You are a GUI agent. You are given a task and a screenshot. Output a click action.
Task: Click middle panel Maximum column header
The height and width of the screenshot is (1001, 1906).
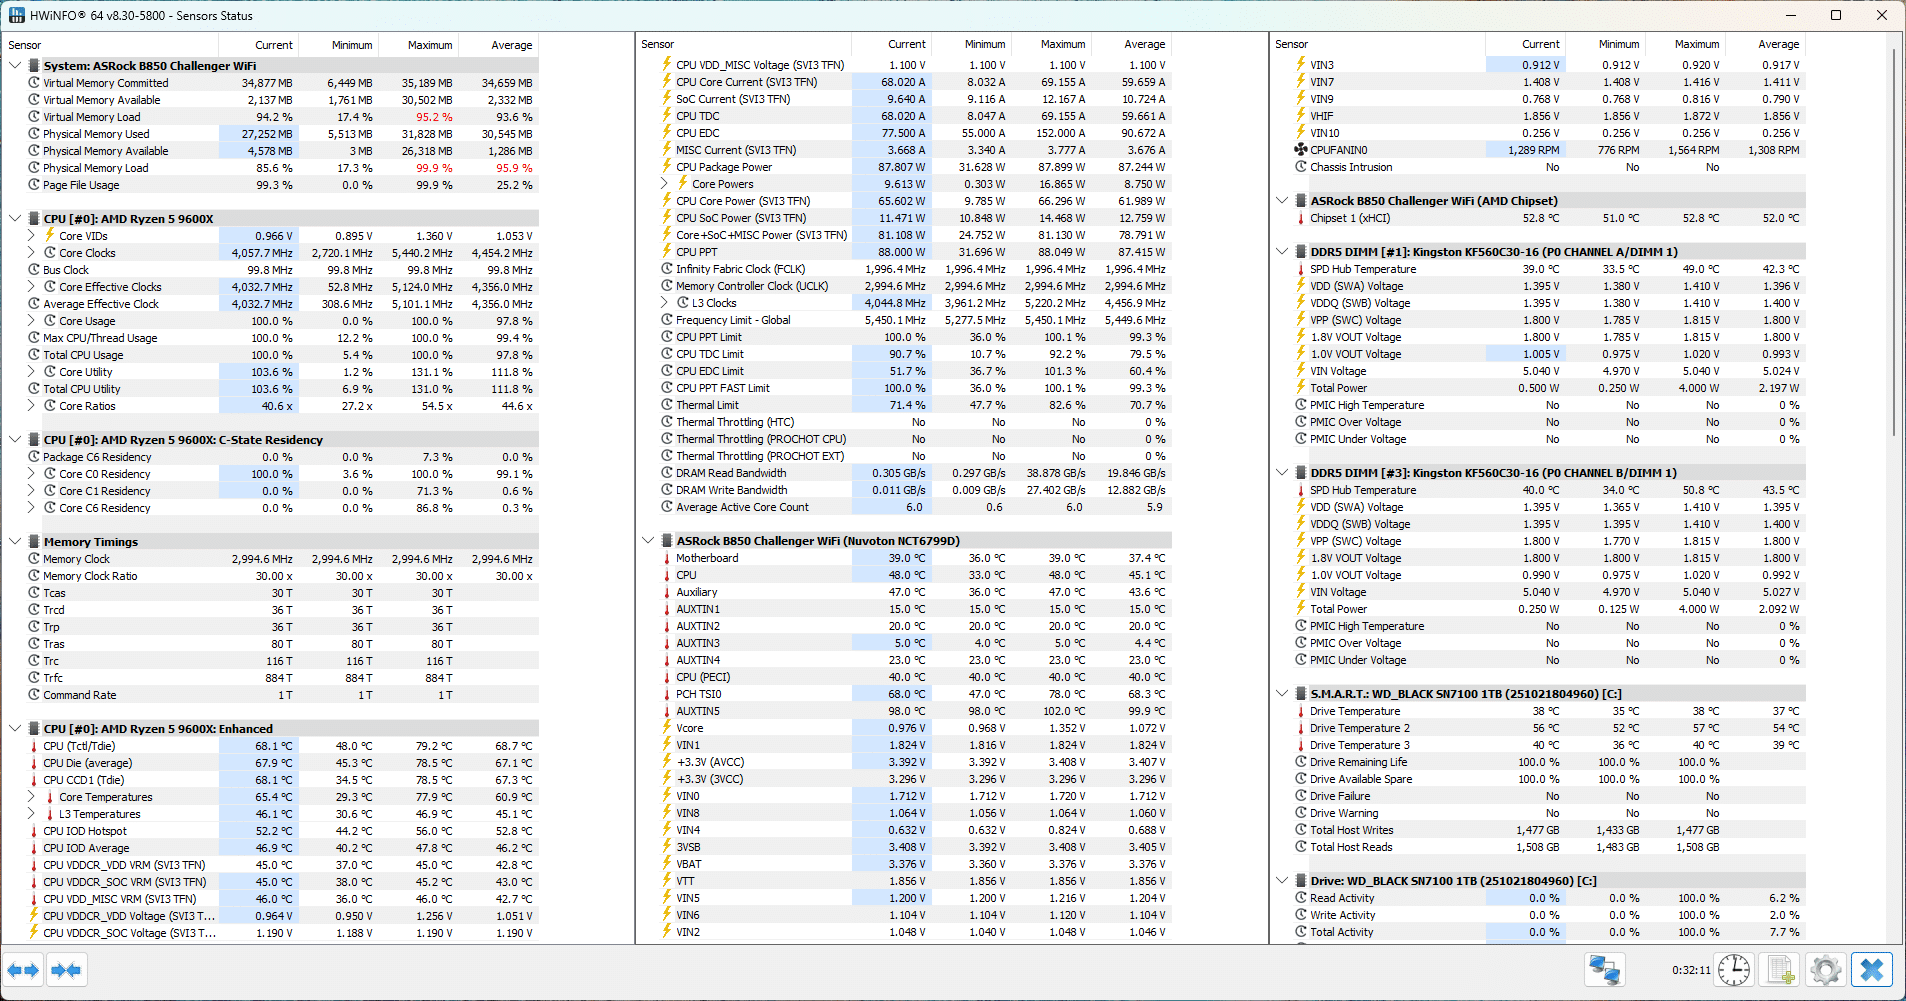point(1051,44)
